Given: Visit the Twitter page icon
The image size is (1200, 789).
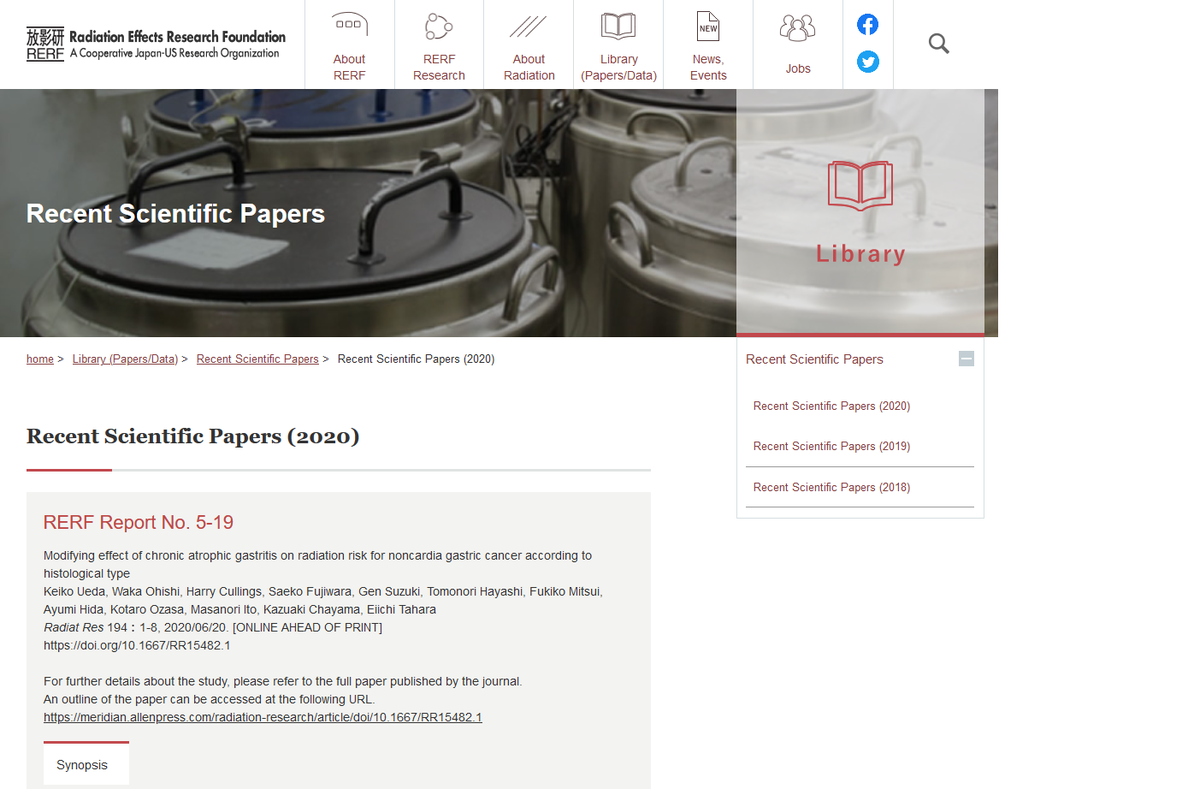Looking at the screenshot, I should click(868, 62).
